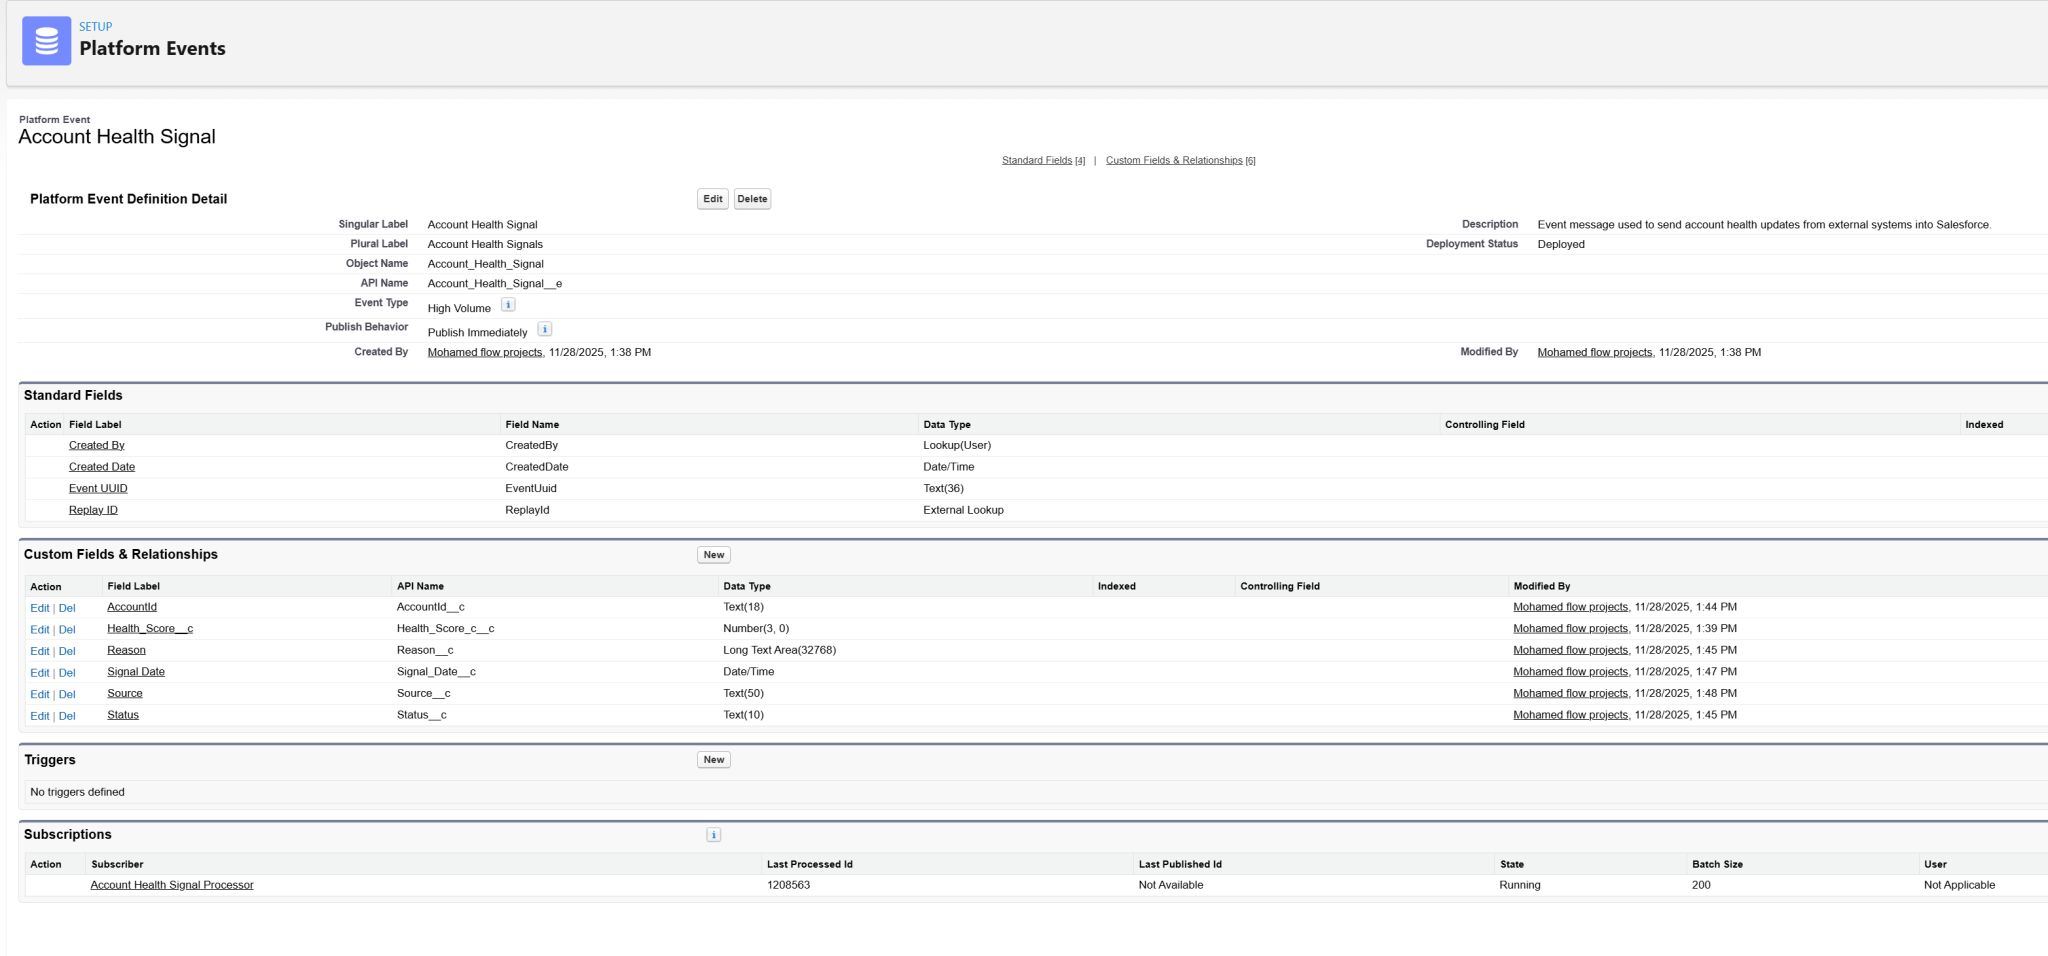Click the Batch Size value 200
Image resolution: width=2048 pixels, height=956 pixels.
1701,885
